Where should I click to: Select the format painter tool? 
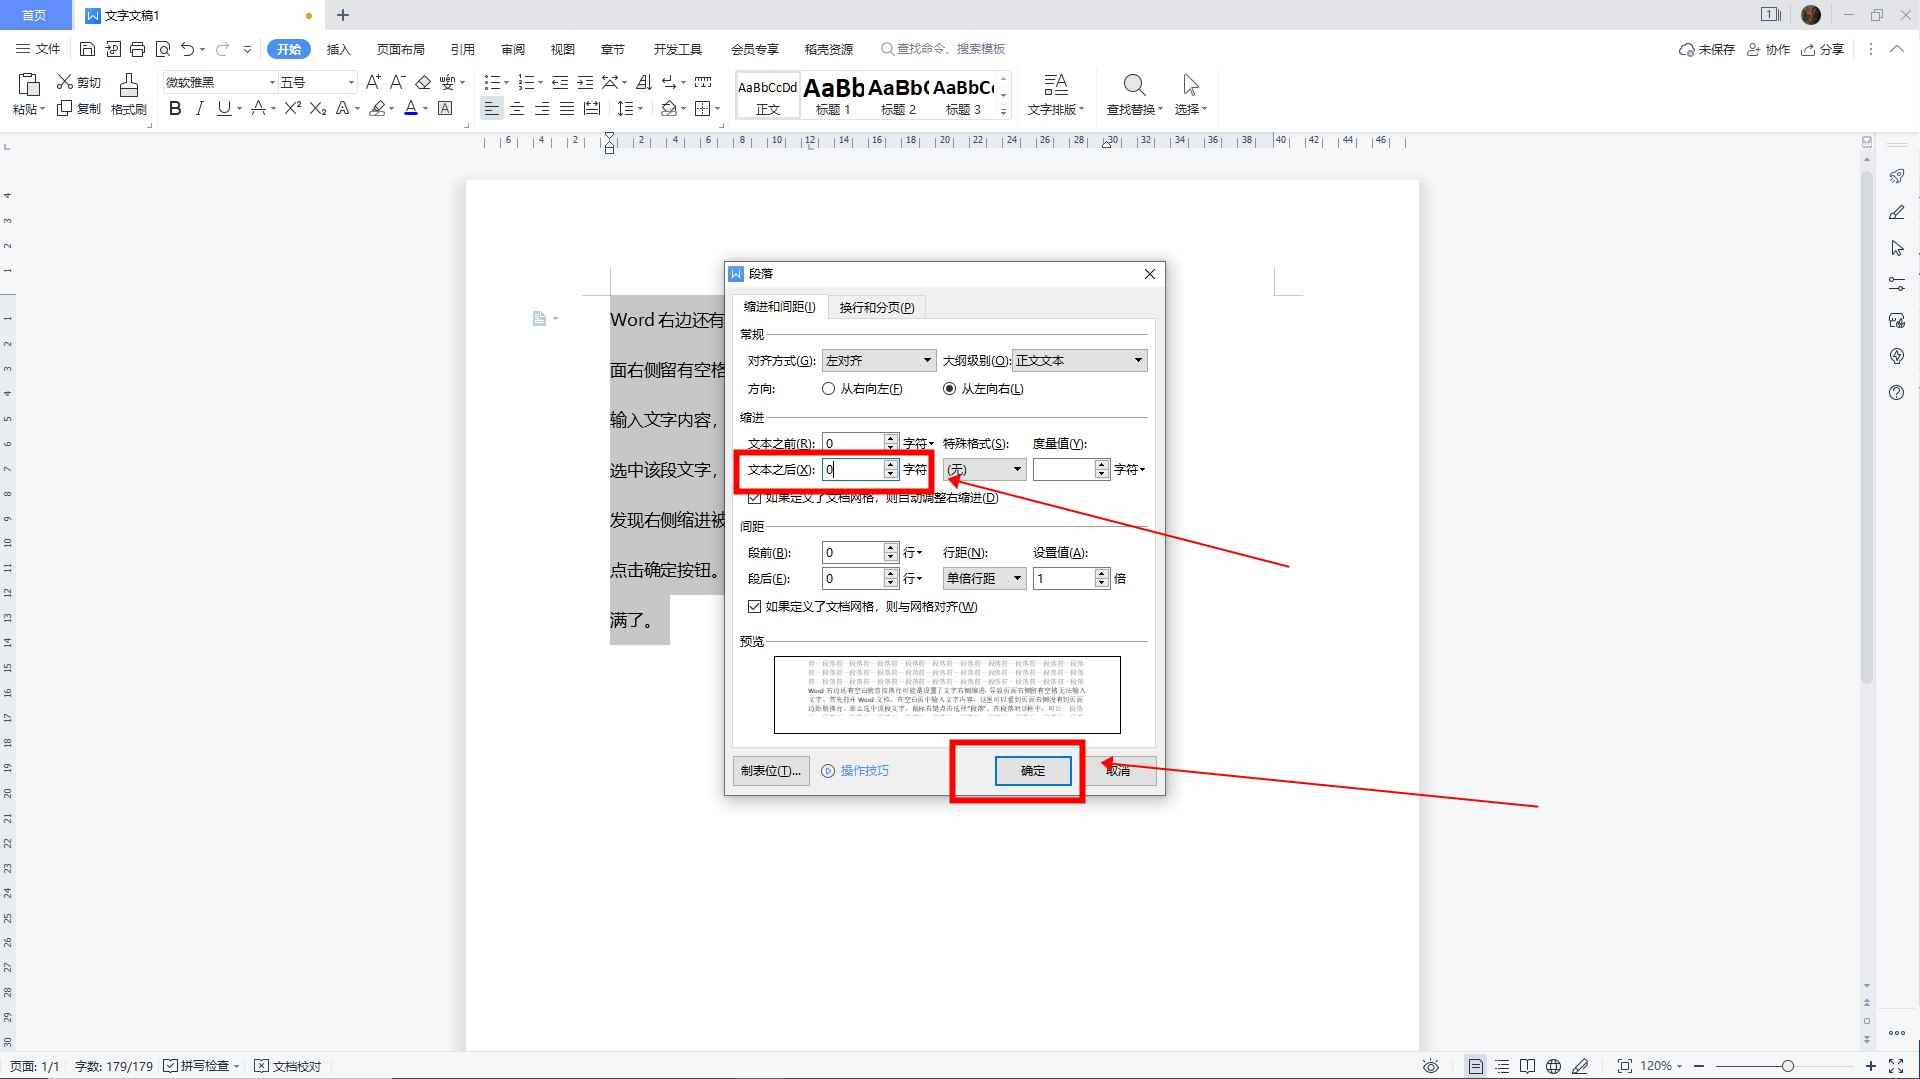(128, 95)
